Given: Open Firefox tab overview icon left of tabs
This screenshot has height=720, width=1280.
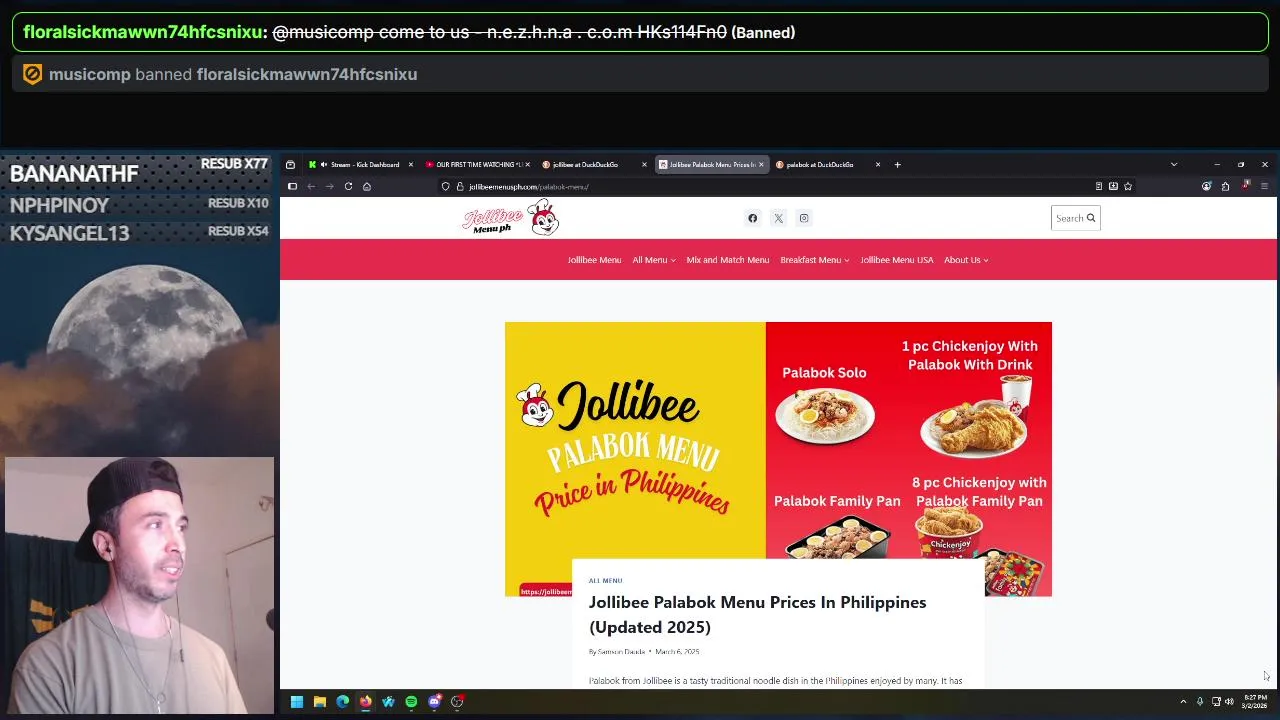Looking at the screenshot, I should coord(290,164).
